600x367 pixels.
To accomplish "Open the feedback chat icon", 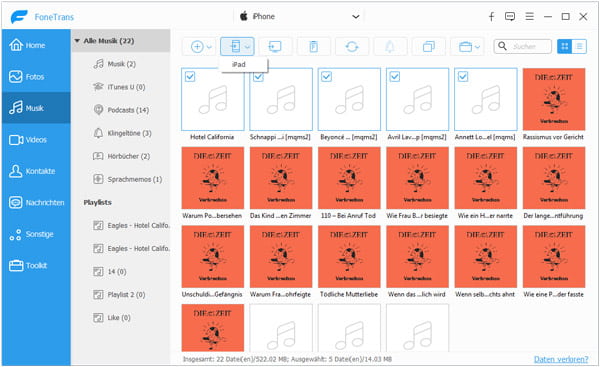I will (510, 16).
